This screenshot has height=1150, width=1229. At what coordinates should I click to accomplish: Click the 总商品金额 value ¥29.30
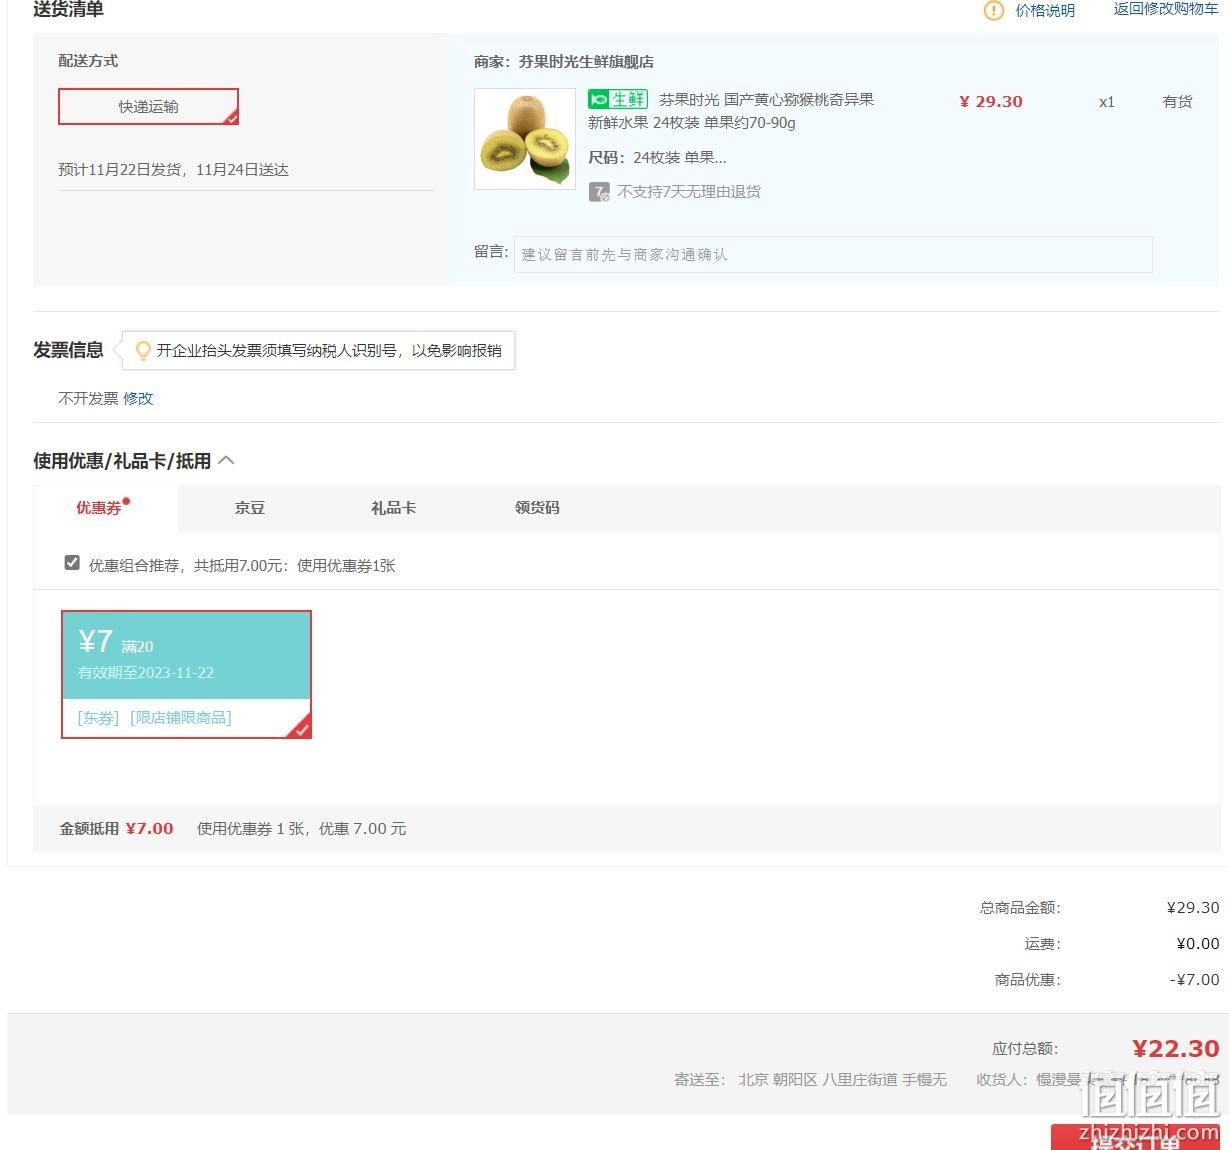[x=1193, y=908]
